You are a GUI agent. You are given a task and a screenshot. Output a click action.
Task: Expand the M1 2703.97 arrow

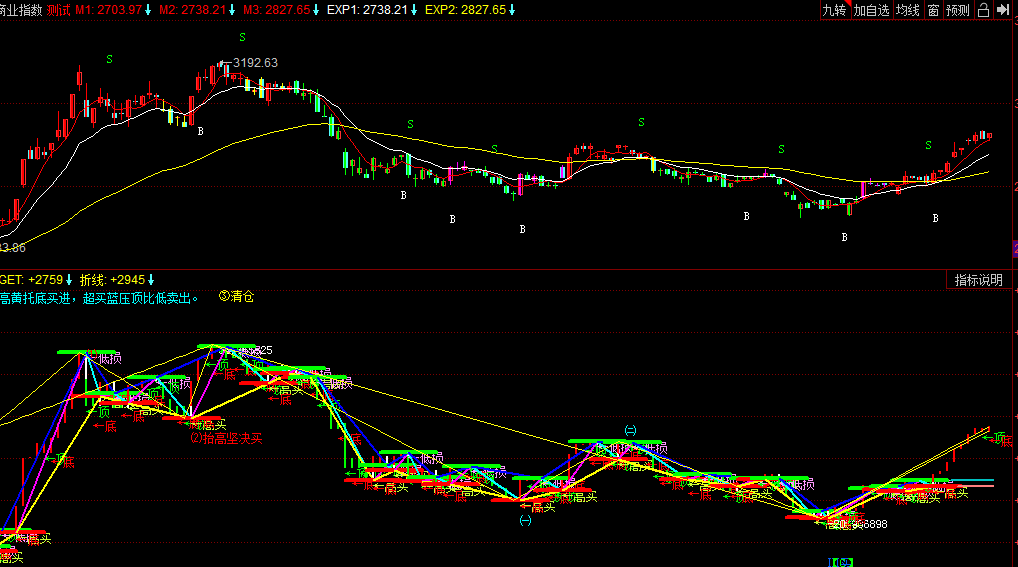[149, 10]
